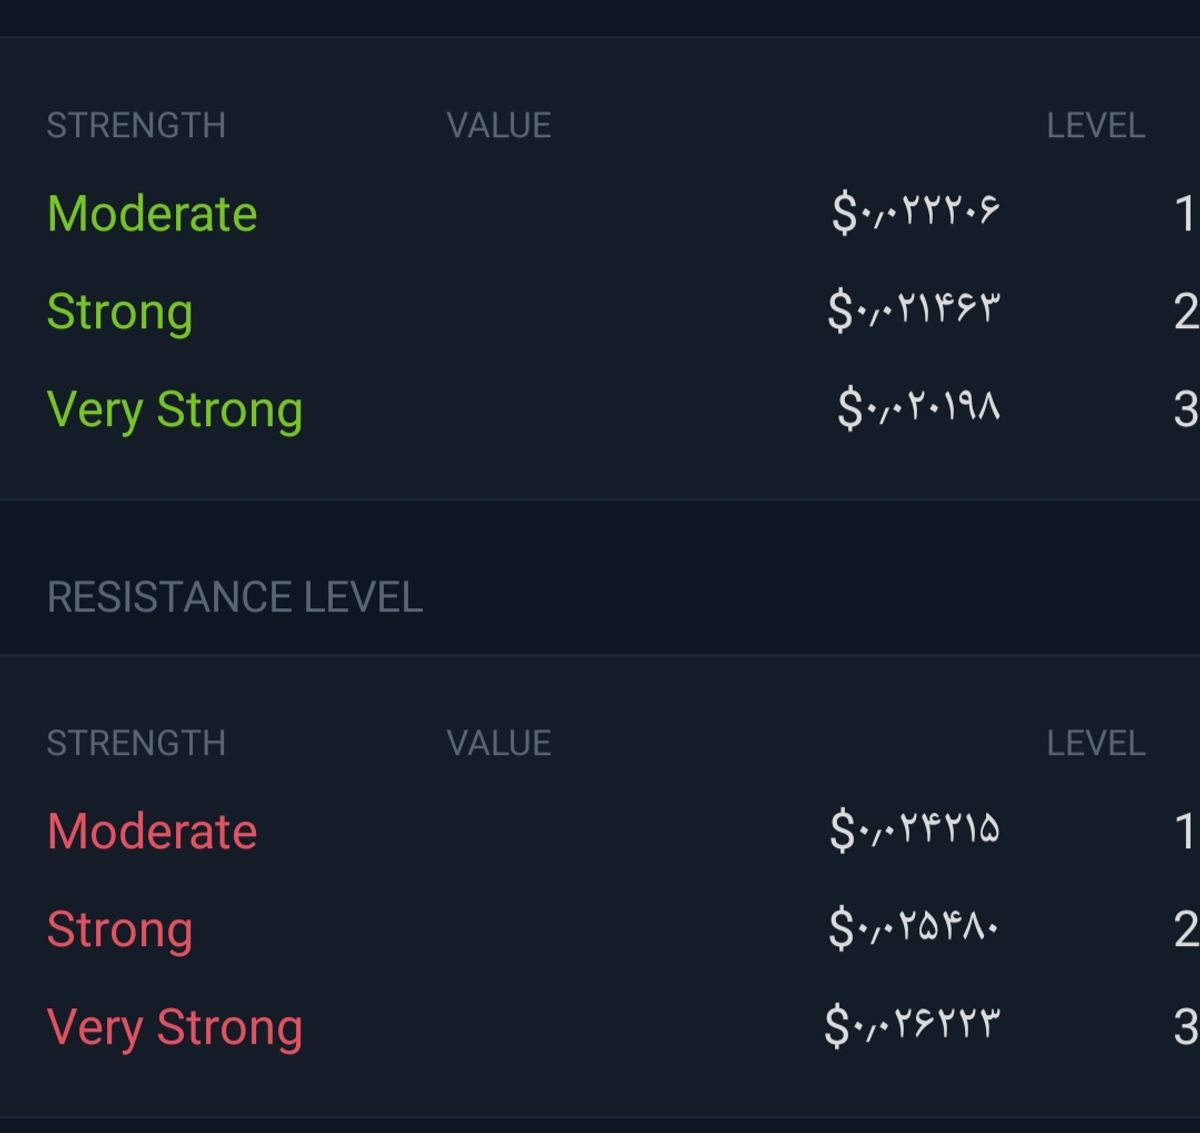Select the dollar value of Strong resistance

point(913,928)
